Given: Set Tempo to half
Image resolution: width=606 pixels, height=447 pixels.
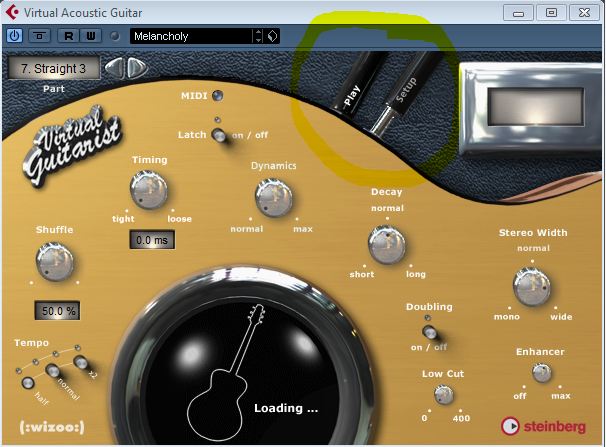Looking at the screenshot, I should tap(28, 383).
